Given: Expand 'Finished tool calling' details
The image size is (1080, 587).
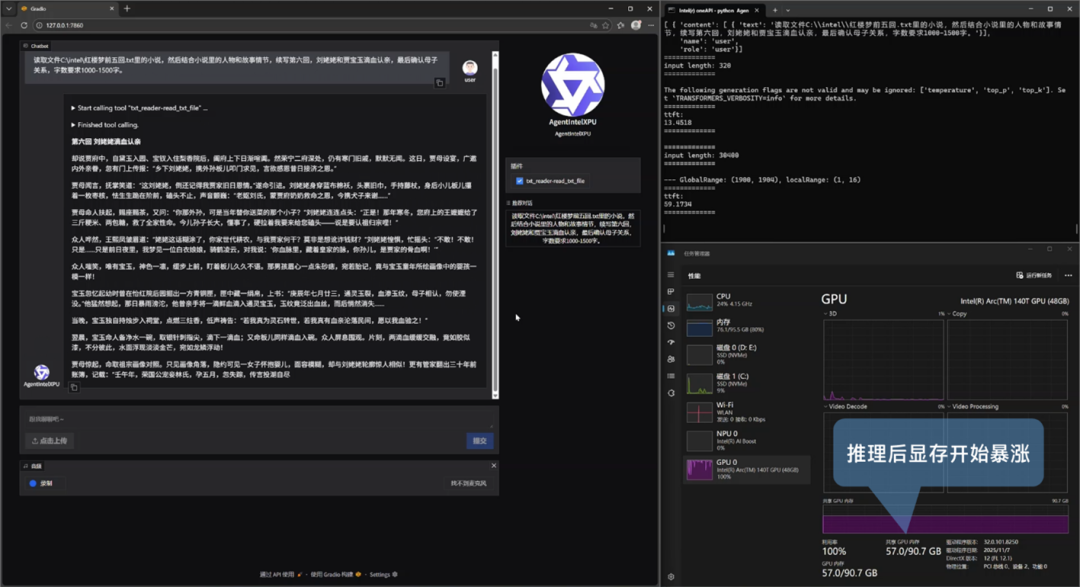Looking at the screenshot, I should tap(105, 125).
